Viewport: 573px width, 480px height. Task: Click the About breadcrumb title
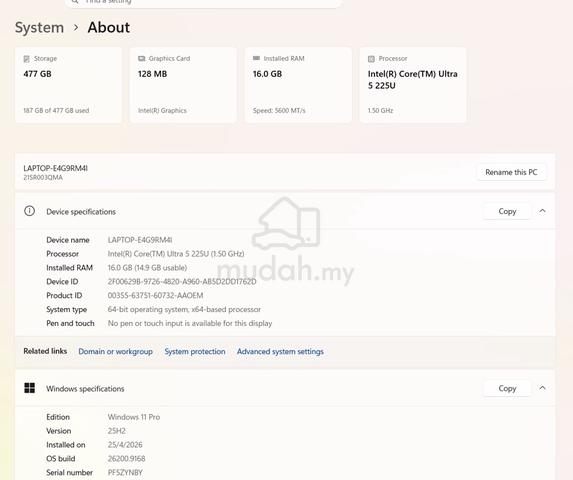[109, 28]
